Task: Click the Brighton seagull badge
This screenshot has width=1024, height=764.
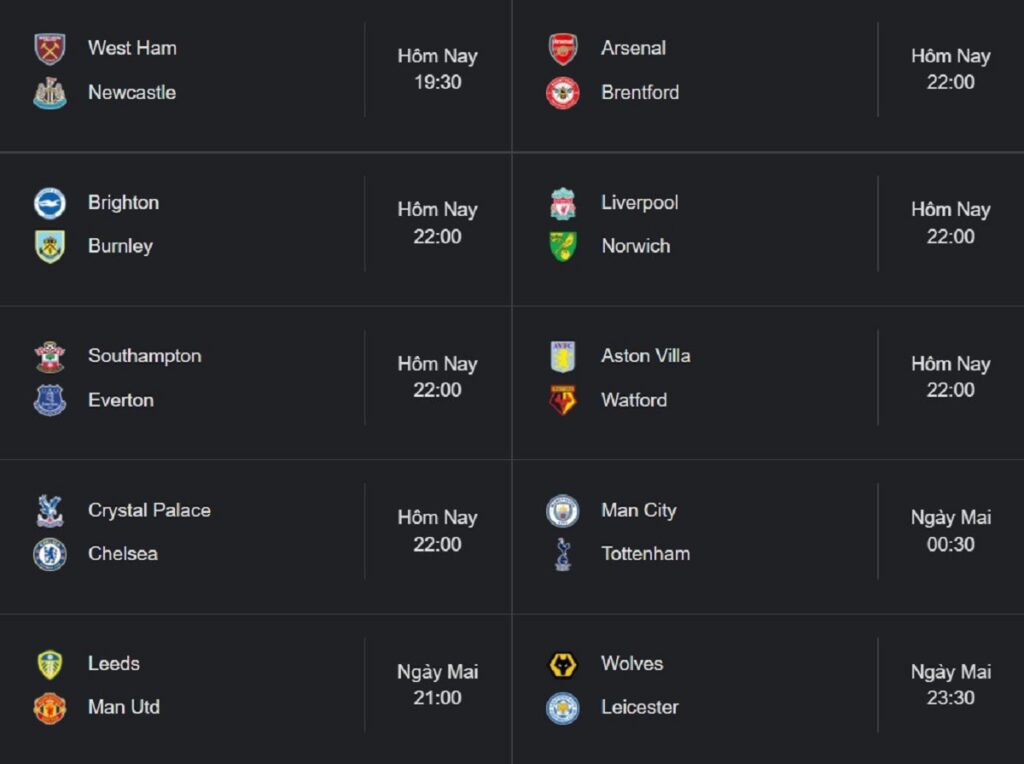Action: 50,203
